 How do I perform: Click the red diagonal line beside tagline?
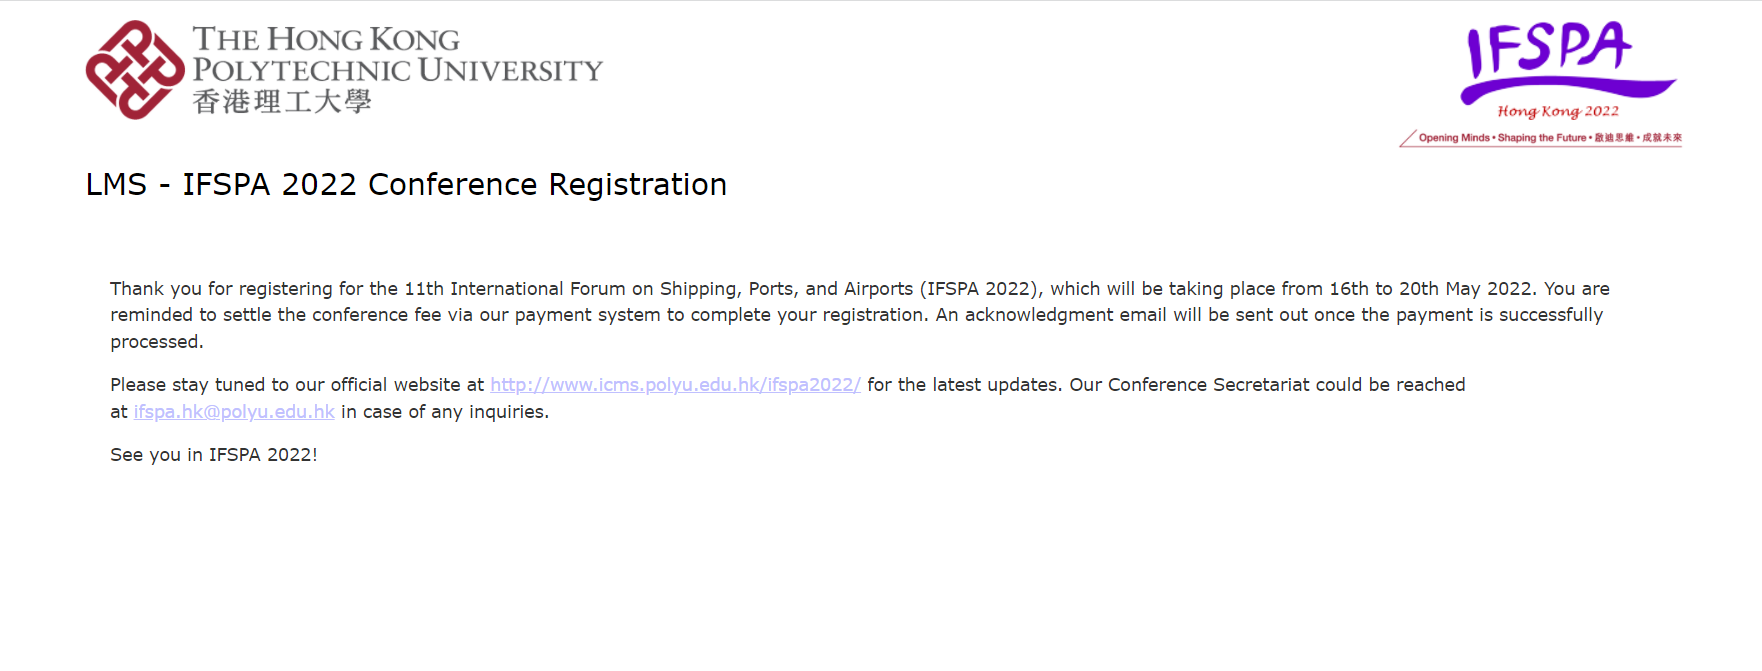(1408, 138)
